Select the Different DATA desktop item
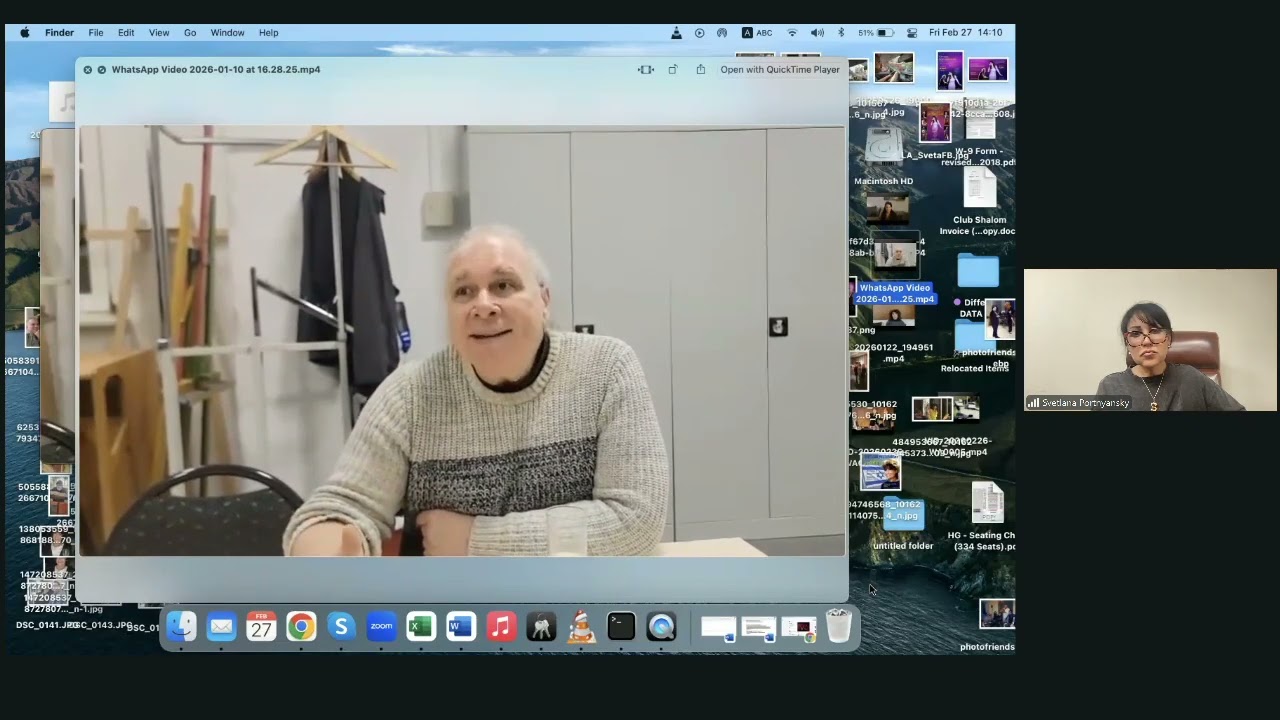Image resolution: width=1280 pixels, height=720 pixels. point(971,308)
